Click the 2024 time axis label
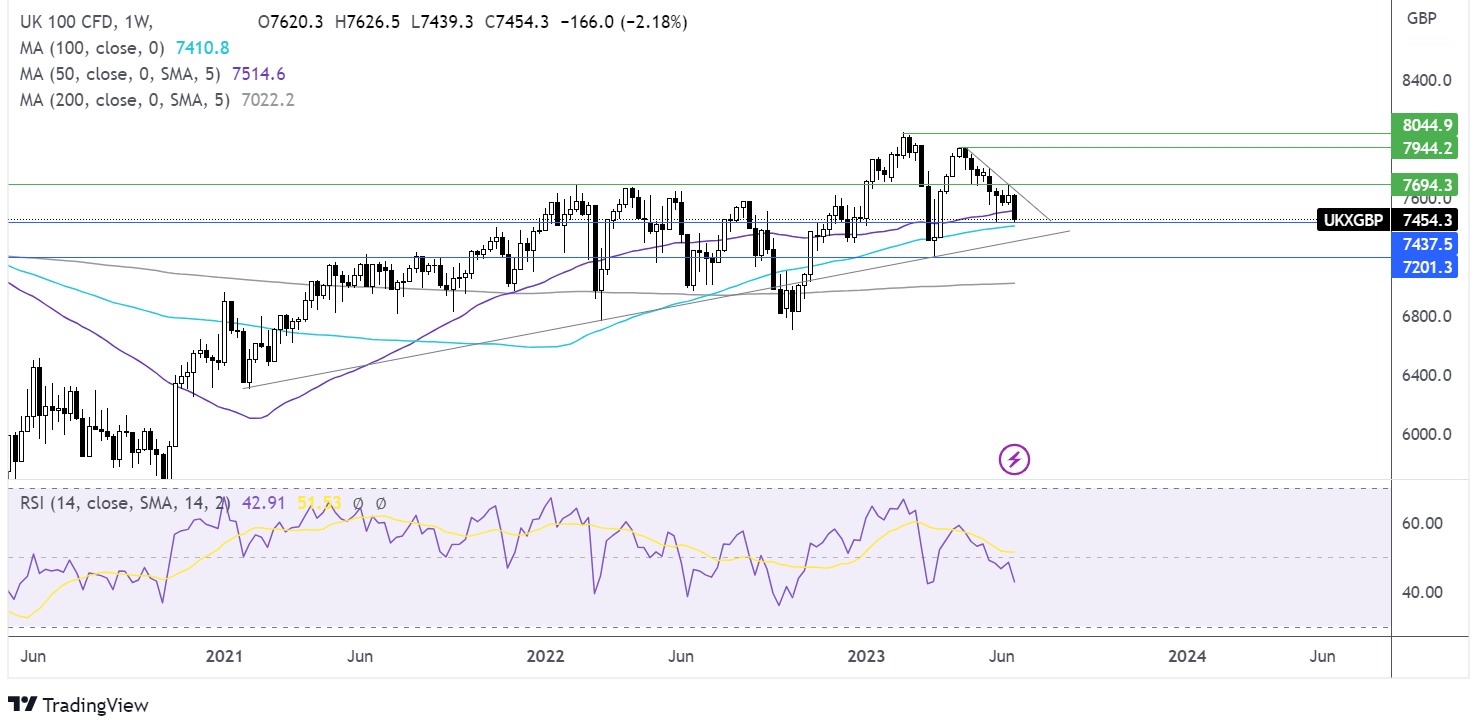Image resolution: width=1484 pixels, height=721 pixels. click(1186, 656)
